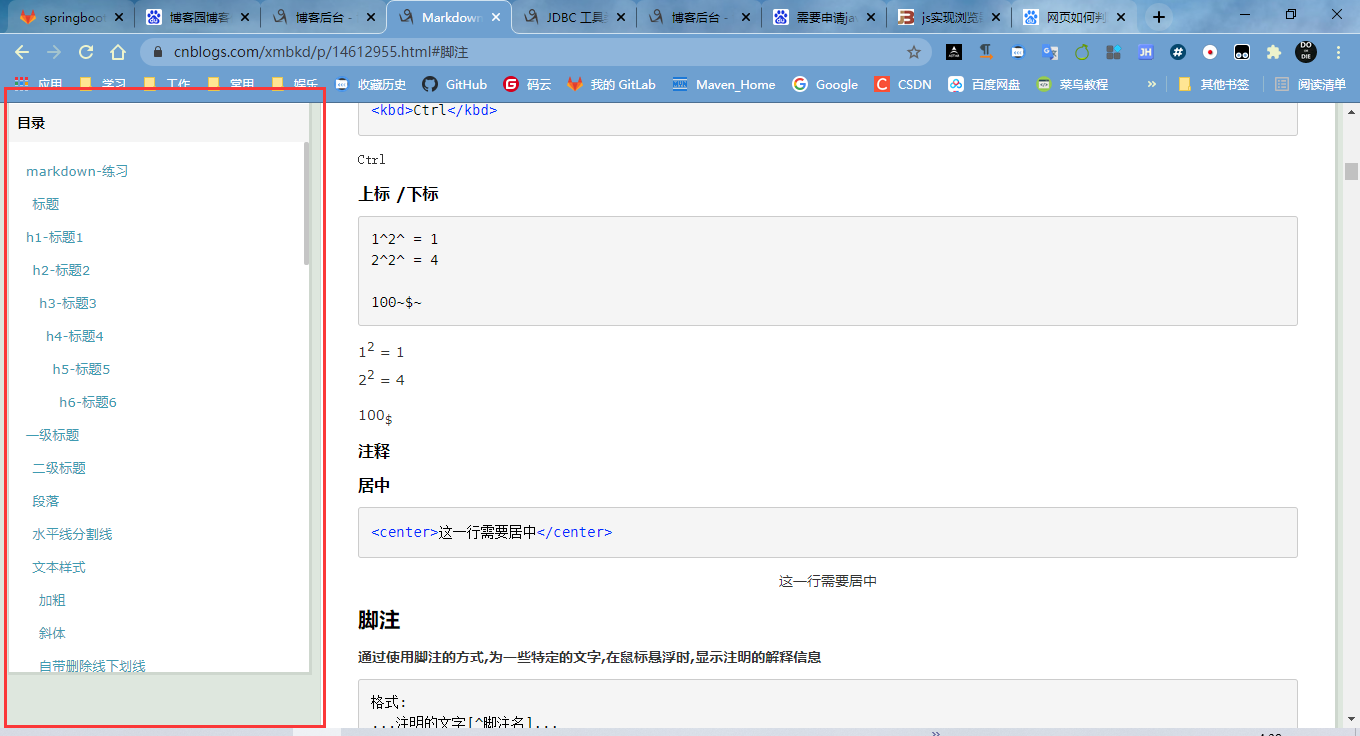
Task: Open the browser home page
Action: (118, 52)
